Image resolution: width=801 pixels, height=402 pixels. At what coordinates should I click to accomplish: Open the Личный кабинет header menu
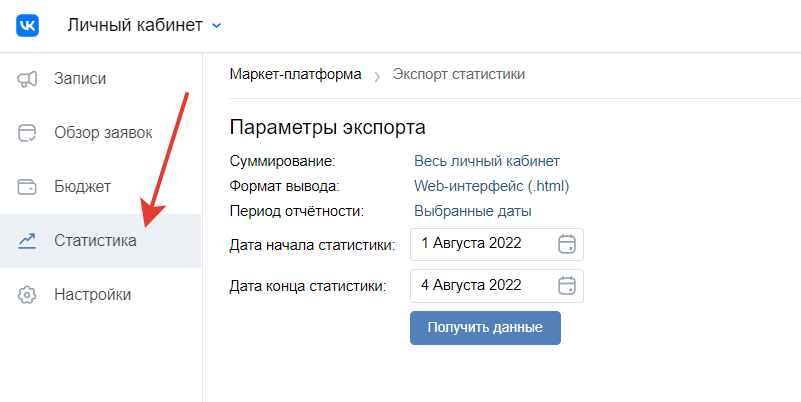coord(134,25)
